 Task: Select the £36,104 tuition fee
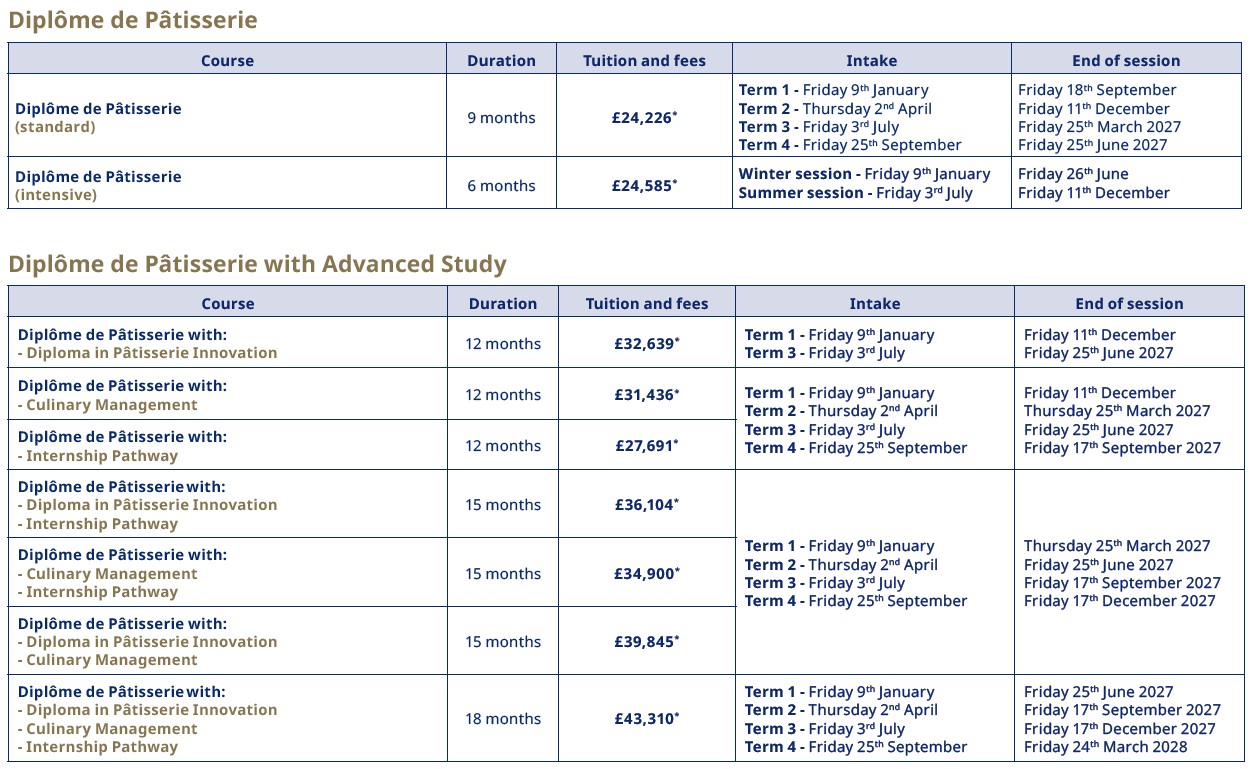point(646,504)
